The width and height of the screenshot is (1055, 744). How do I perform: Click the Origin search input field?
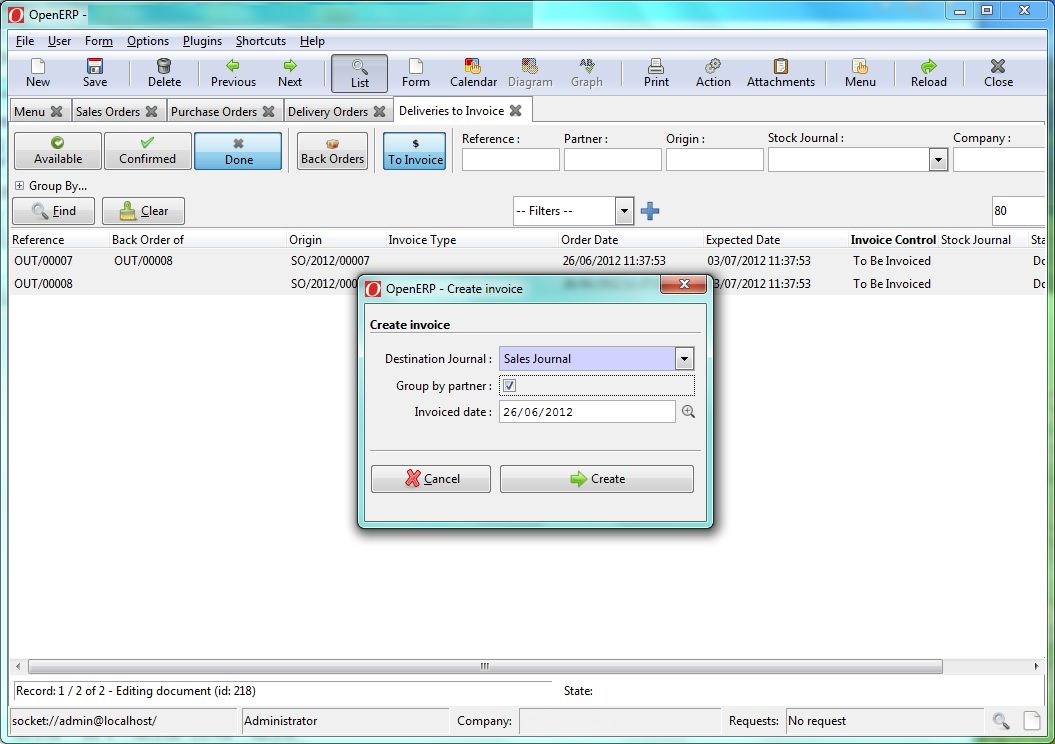point(715,160)
